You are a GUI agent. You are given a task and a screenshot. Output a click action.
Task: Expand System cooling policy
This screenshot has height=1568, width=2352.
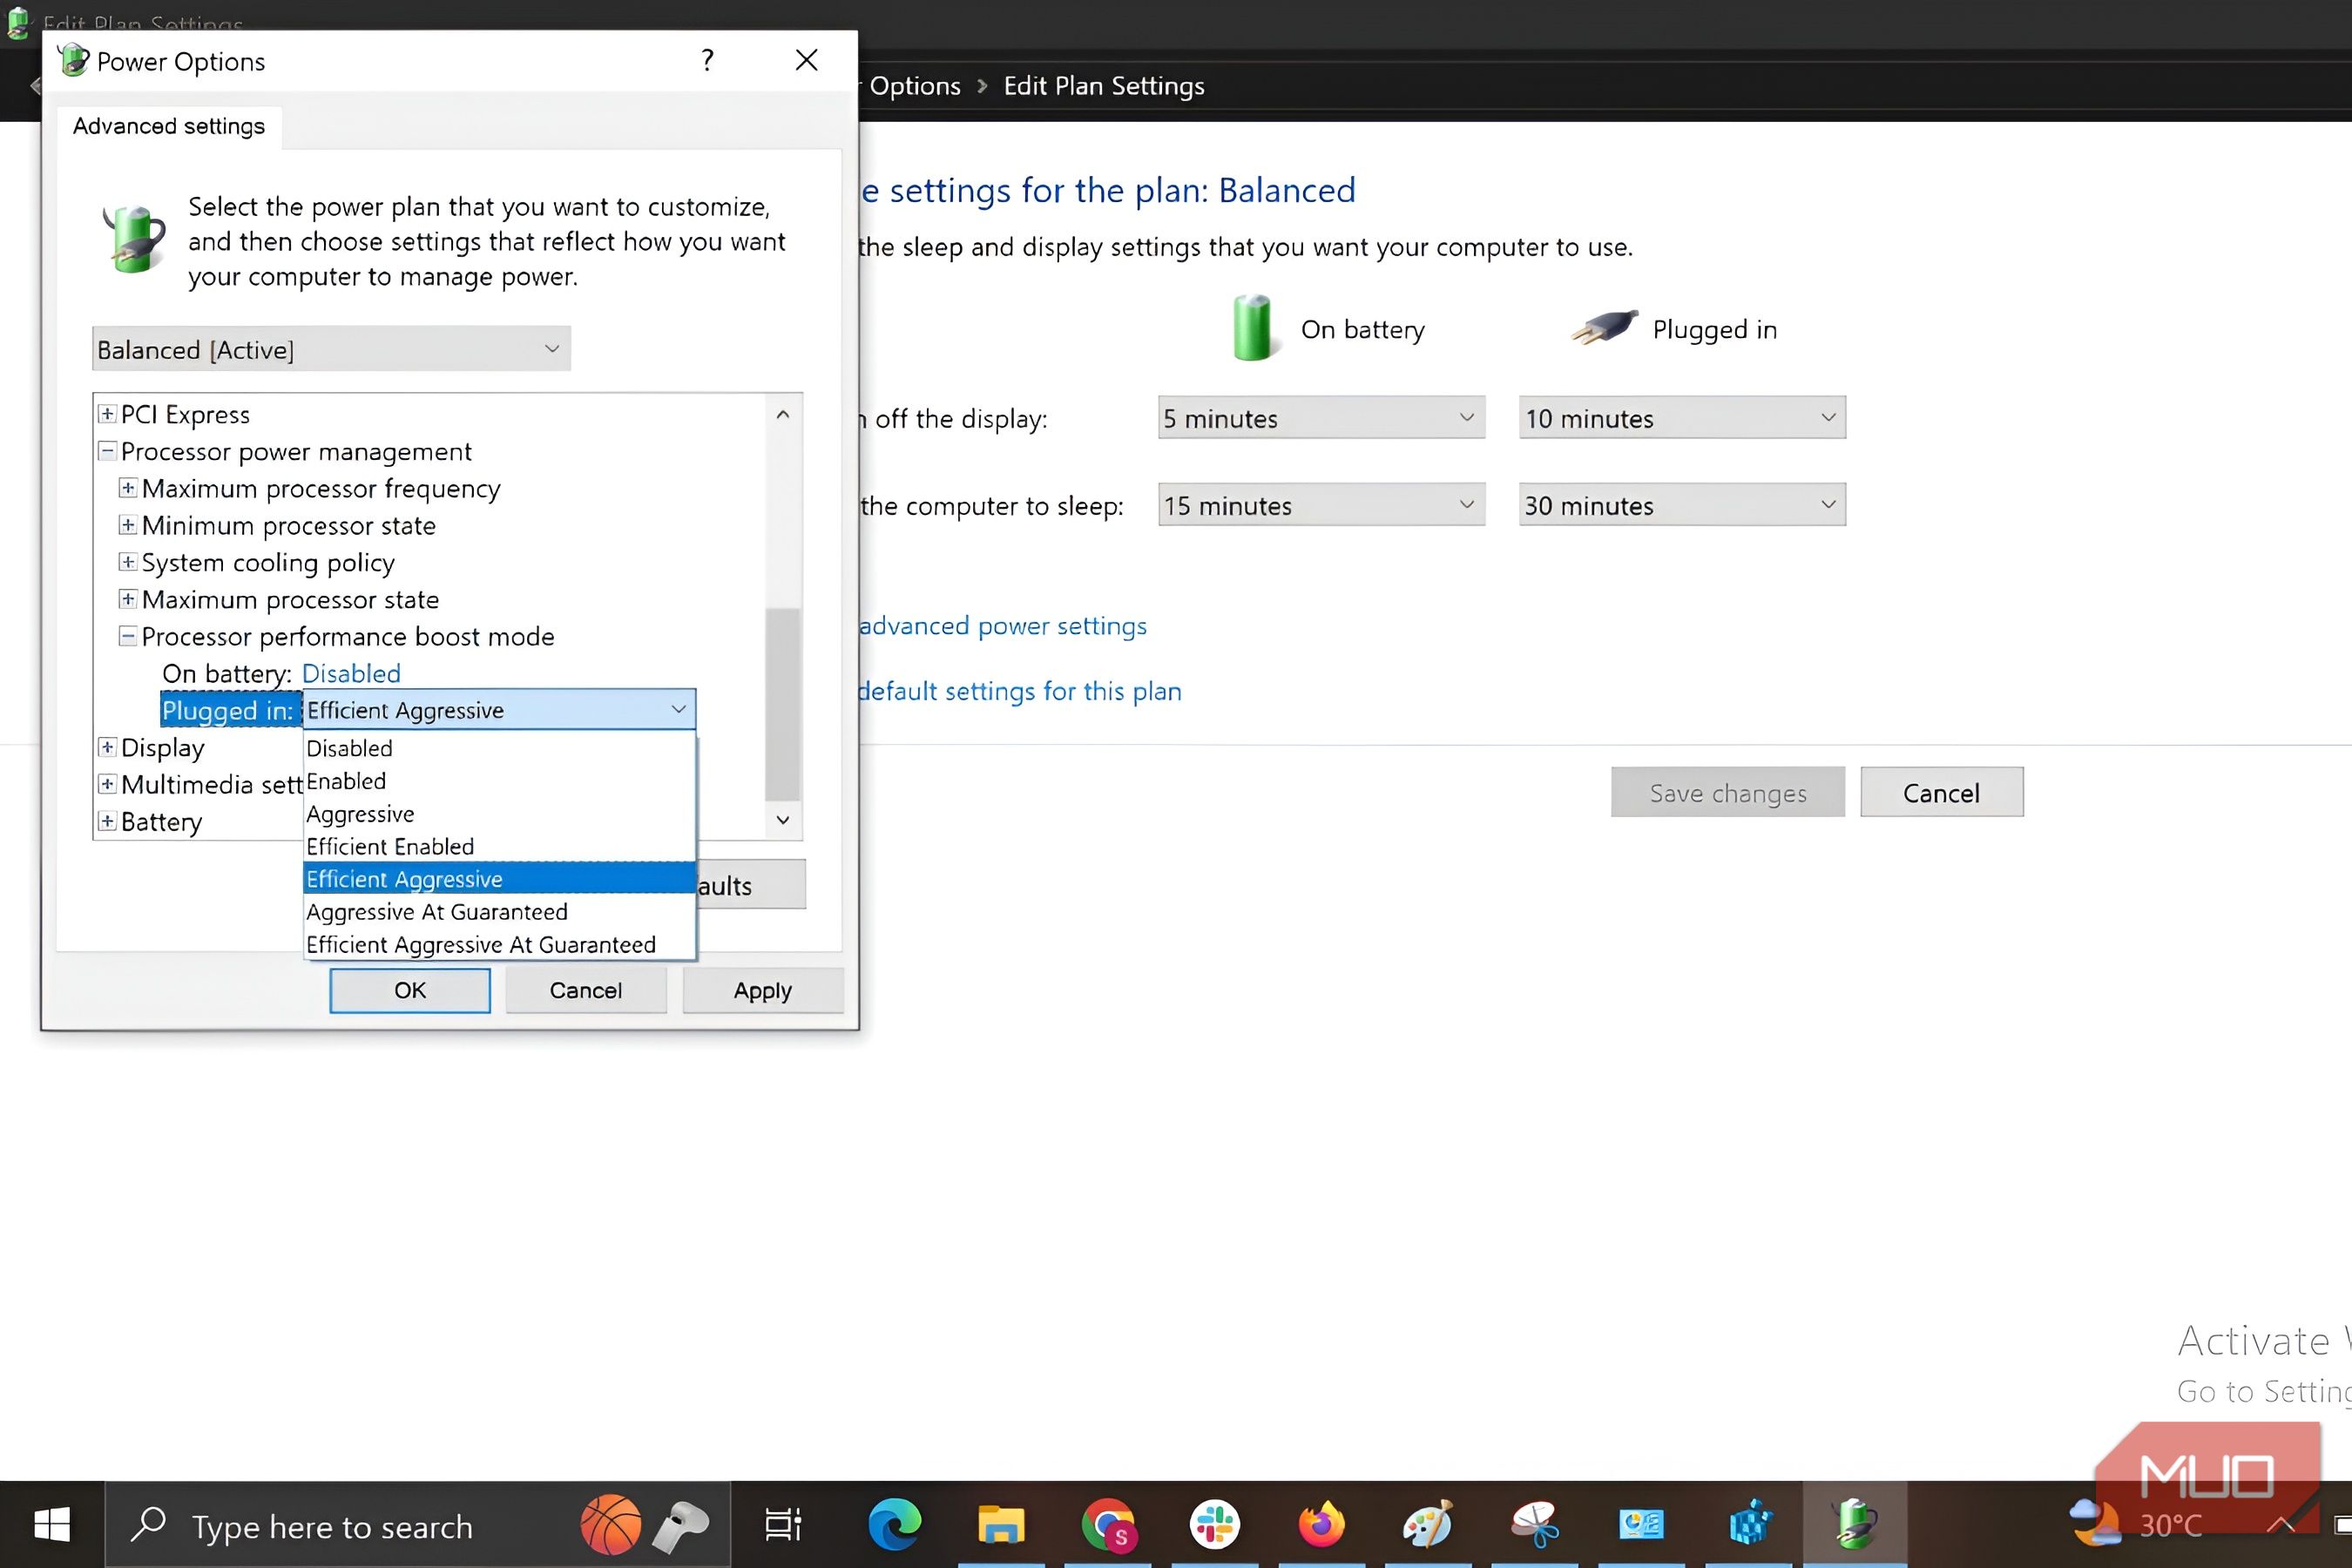tap(127, 561)
